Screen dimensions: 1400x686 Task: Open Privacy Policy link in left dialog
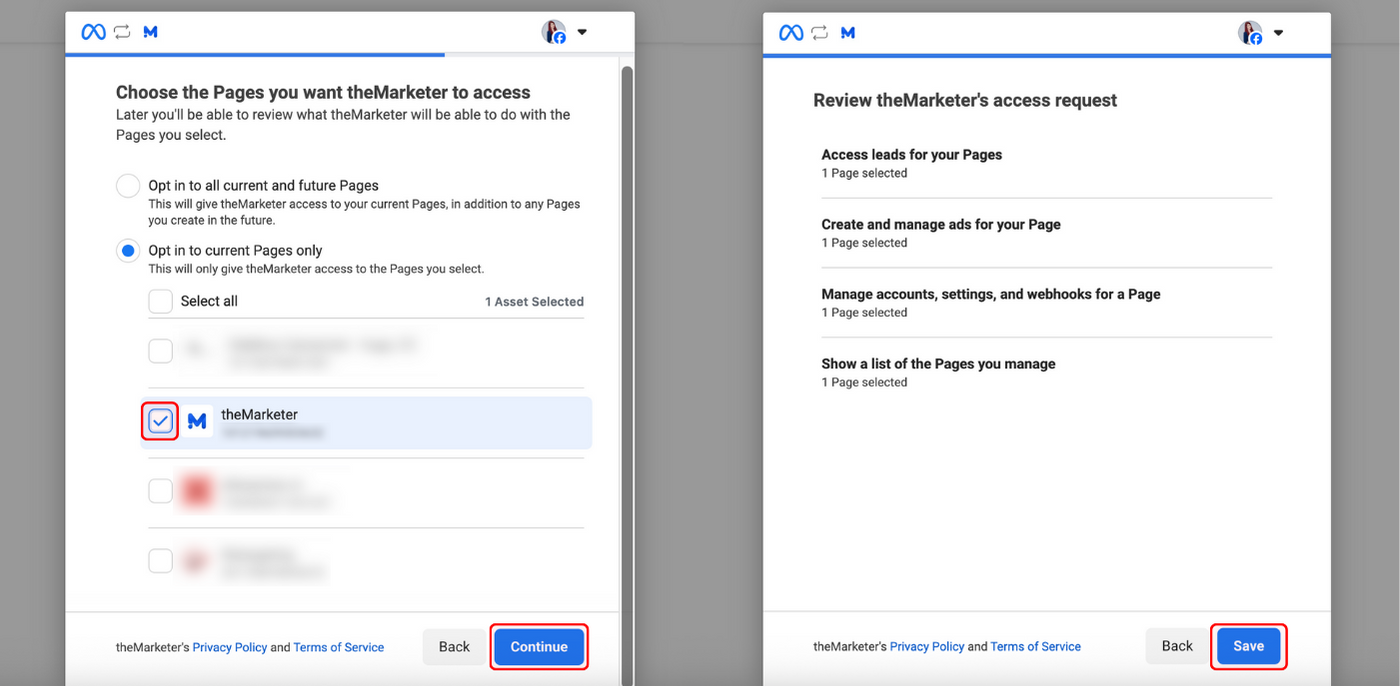pyautogui.click(x=230, y=648)
